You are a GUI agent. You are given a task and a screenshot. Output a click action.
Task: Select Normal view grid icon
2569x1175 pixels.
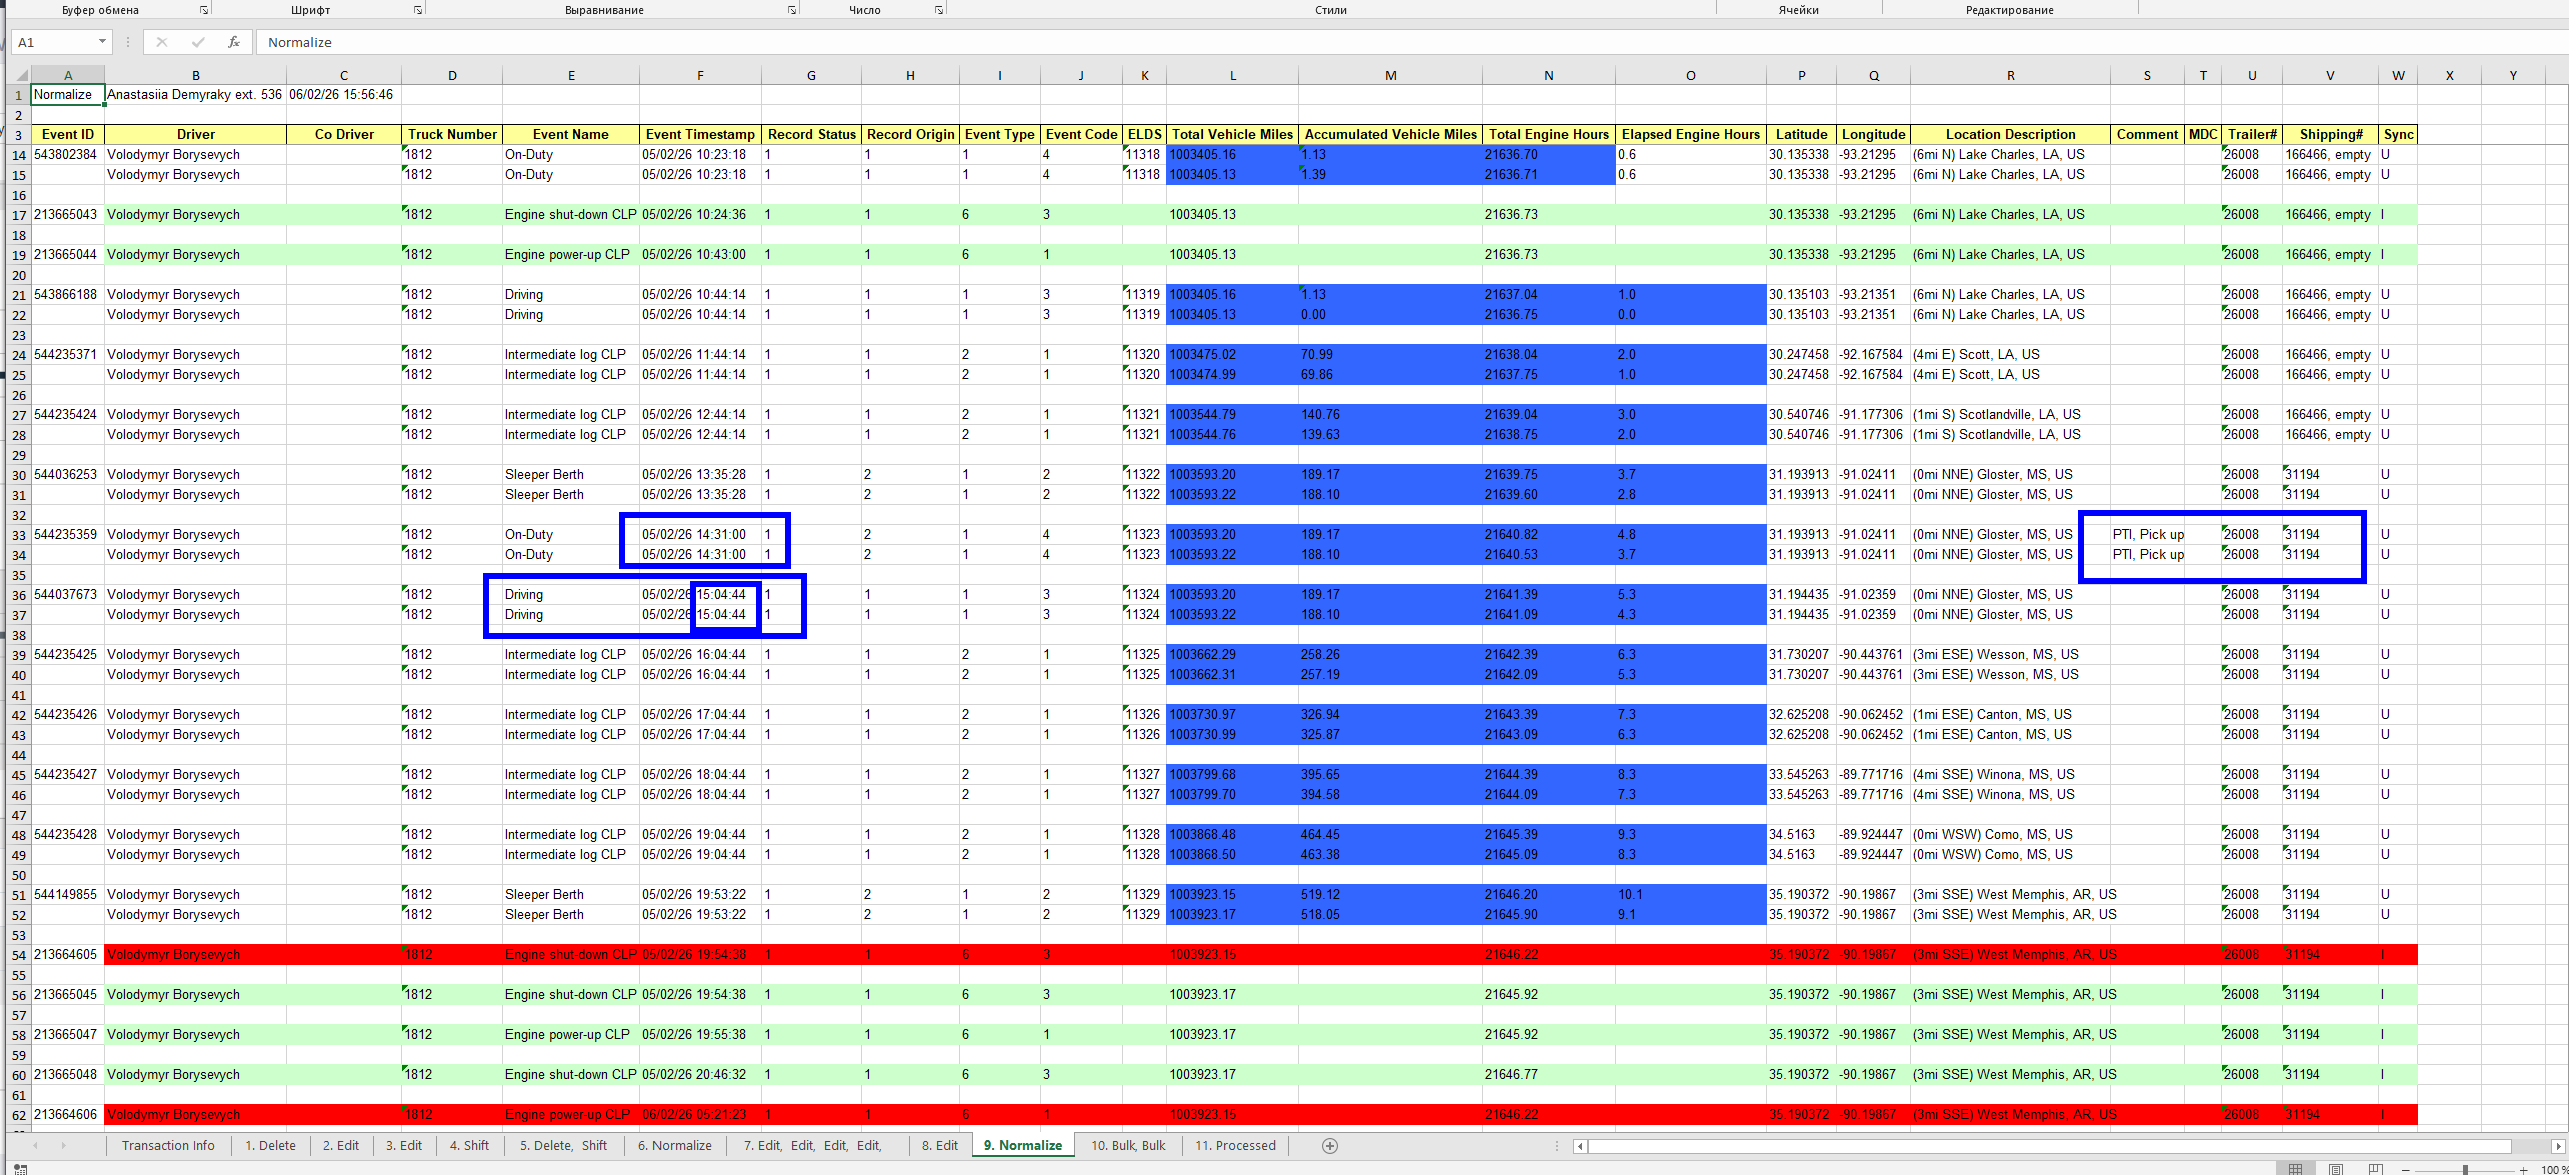(2295, 1169)
